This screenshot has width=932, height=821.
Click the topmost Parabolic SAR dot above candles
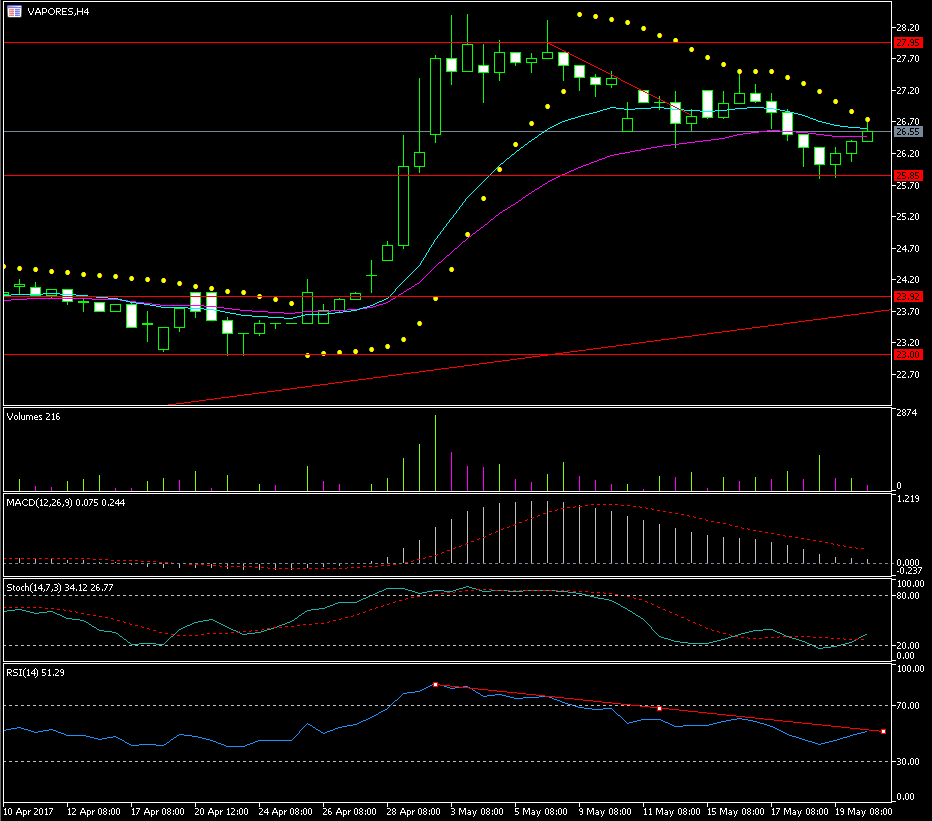[x=579, y=14]
